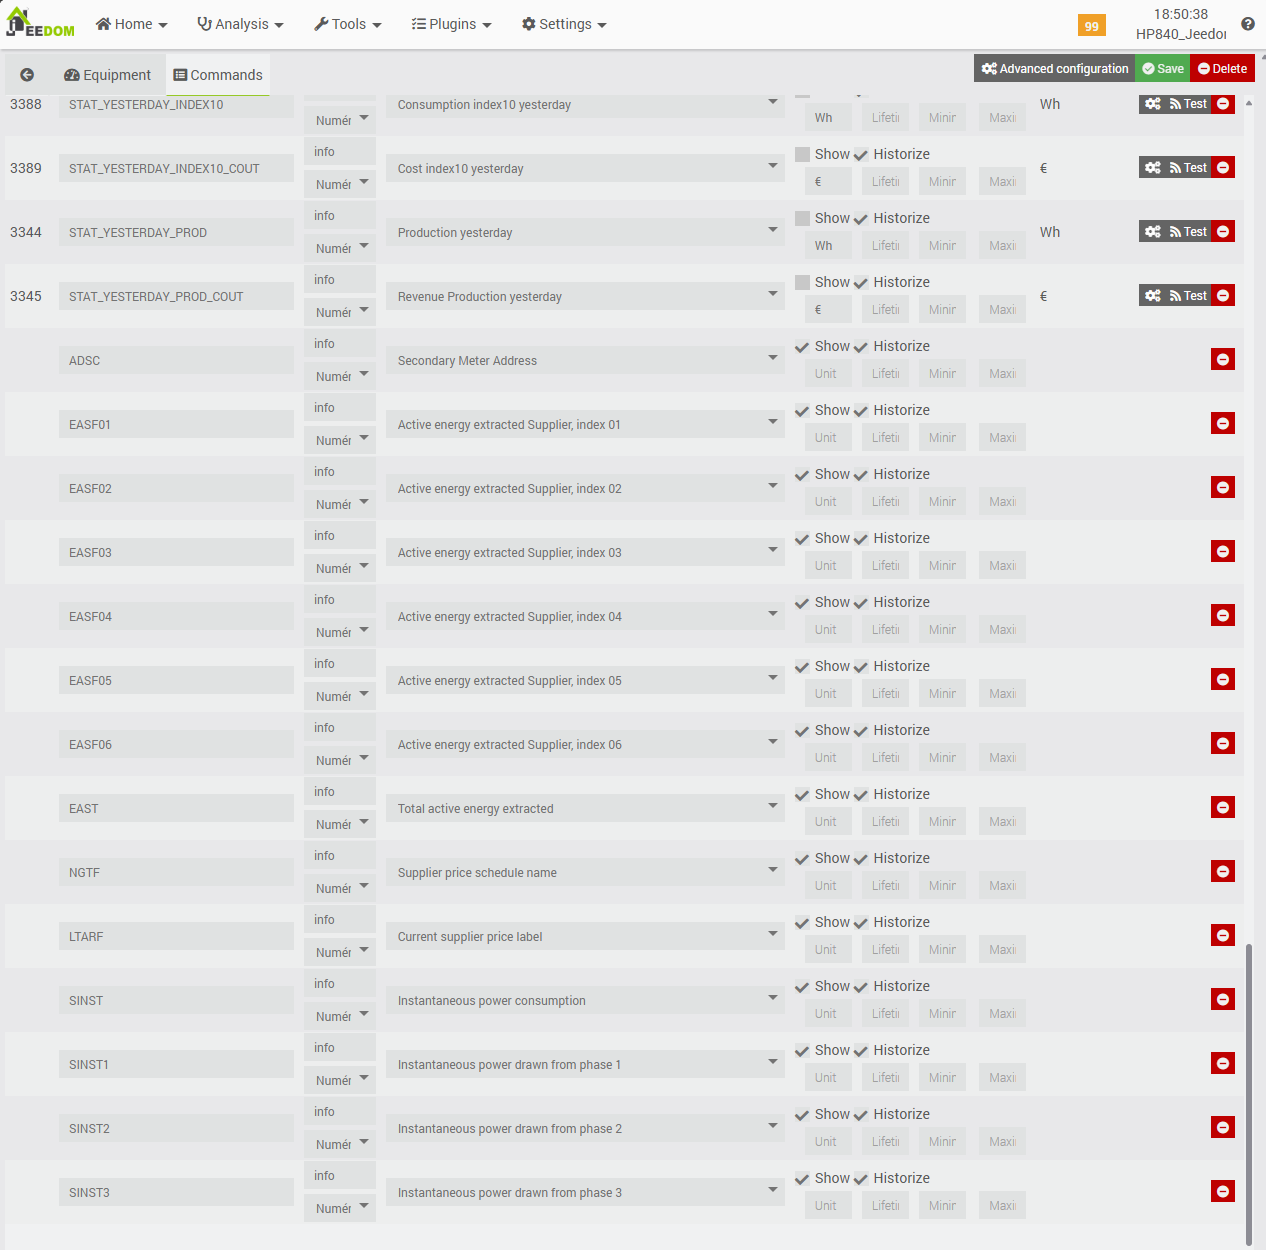
Task: Delete the SINST3 command row
Action: (x=1222, y=1192)
